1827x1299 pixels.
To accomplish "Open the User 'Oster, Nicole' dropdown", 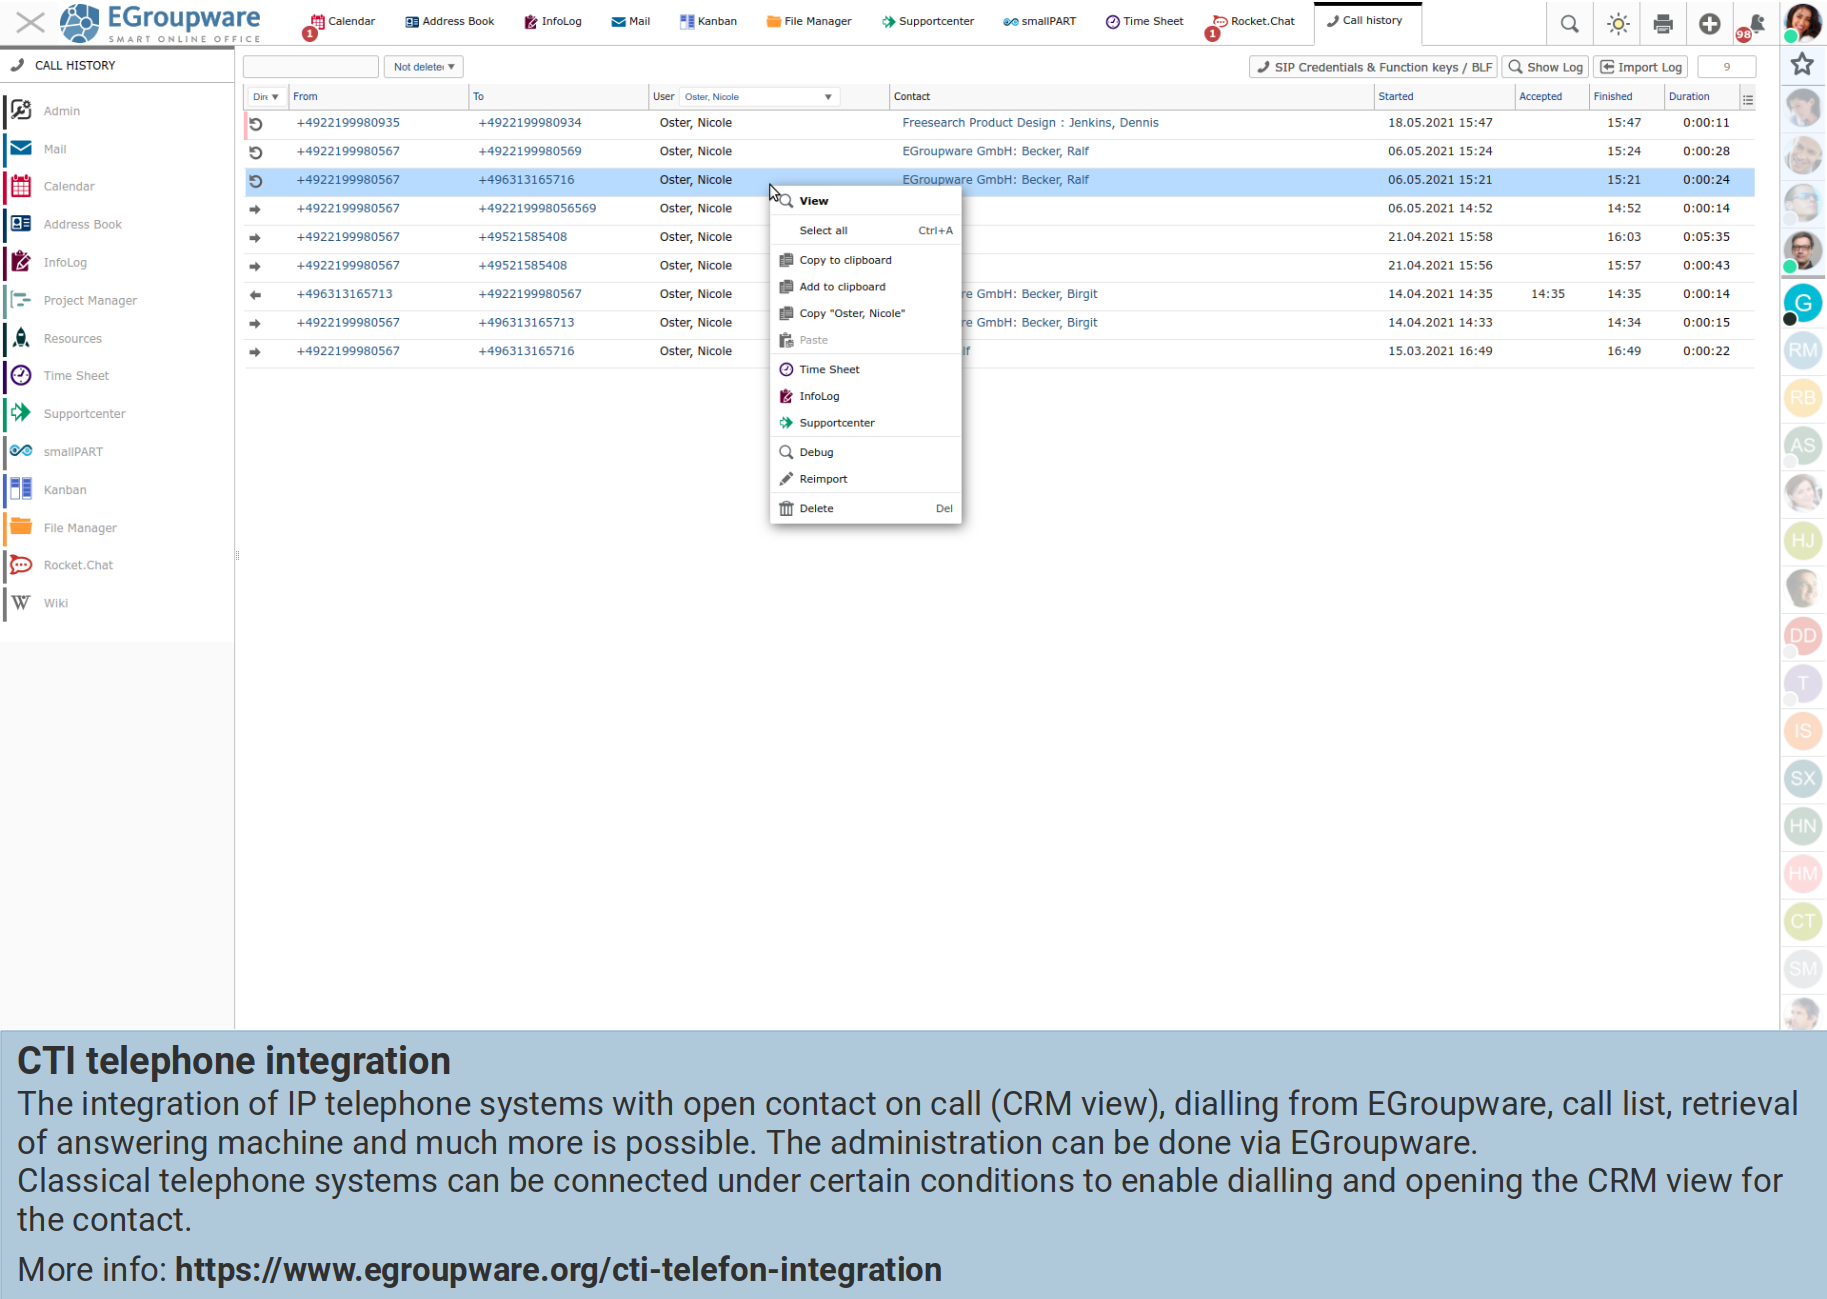I will [758, 97].
